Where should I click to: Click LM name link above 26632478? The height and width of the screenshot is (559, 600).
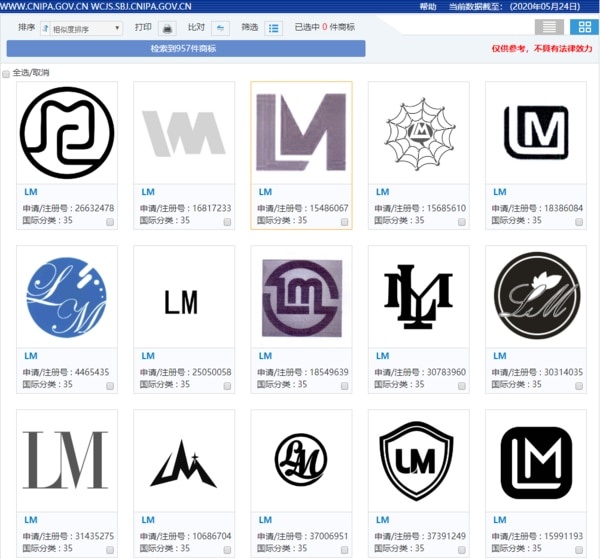[x=31, y=192]
